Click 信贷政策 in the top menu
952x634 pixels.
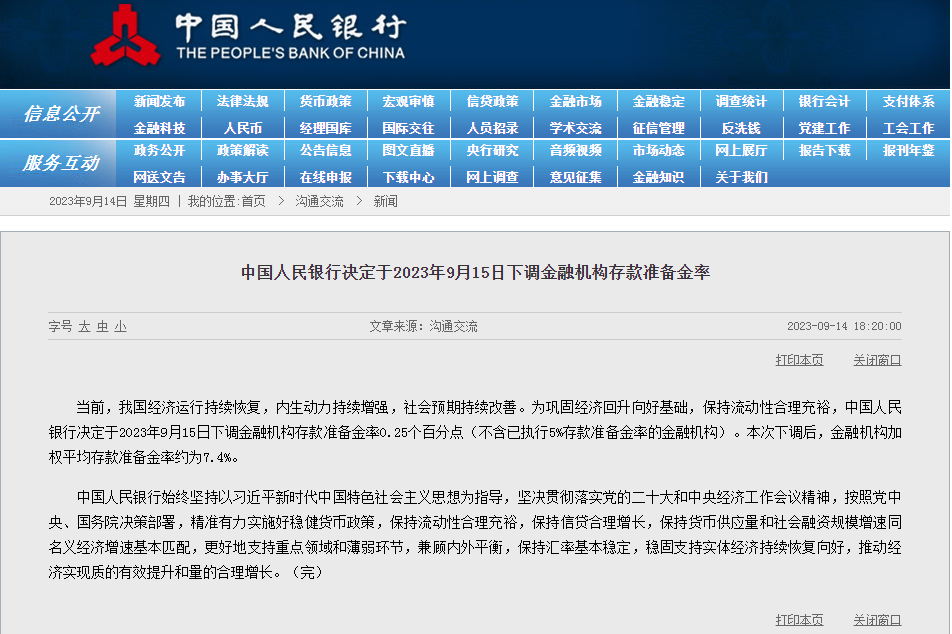(x=492, y=101)
